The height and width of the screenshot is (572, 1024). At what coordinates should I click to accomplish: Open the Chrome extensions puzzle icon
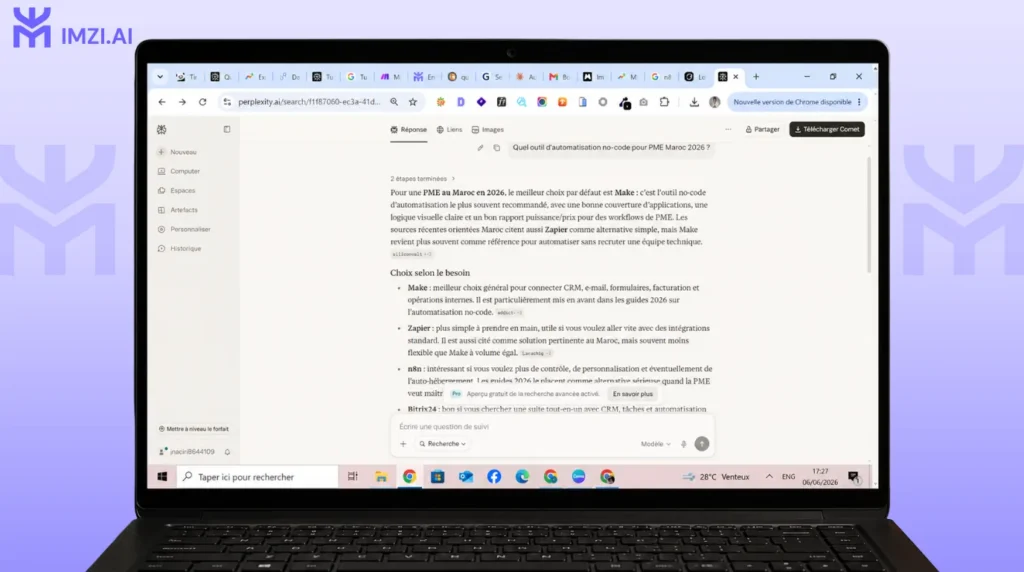coord(664,102)
